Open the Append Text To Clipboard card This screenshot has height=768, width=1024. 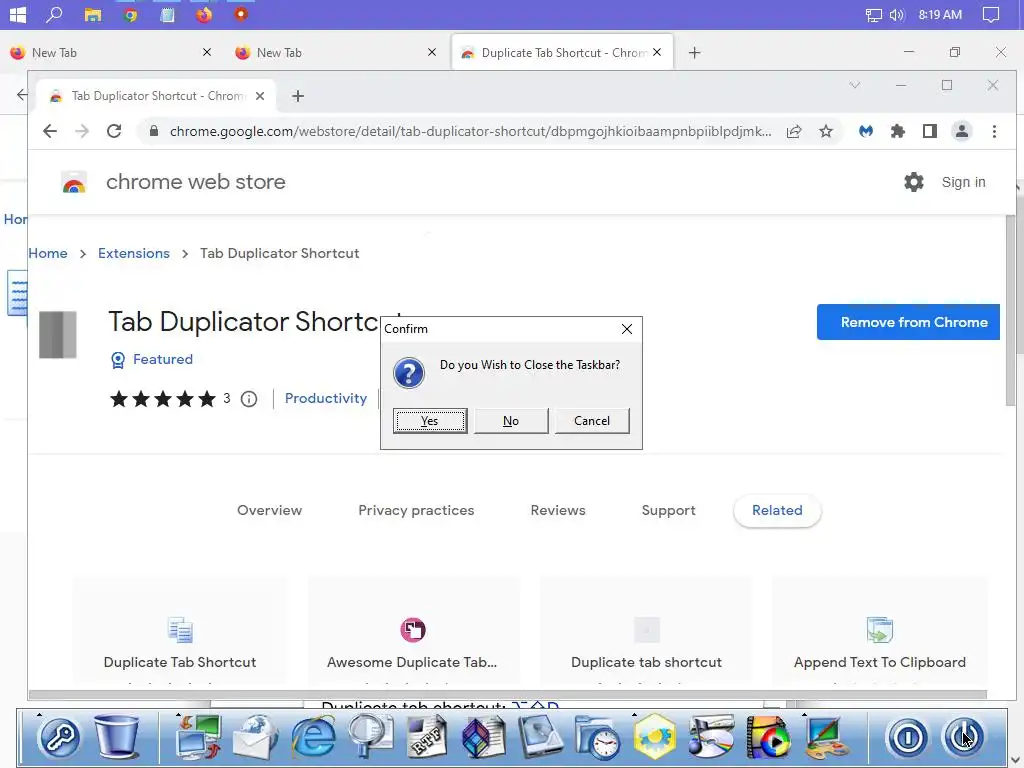[880, 632]
